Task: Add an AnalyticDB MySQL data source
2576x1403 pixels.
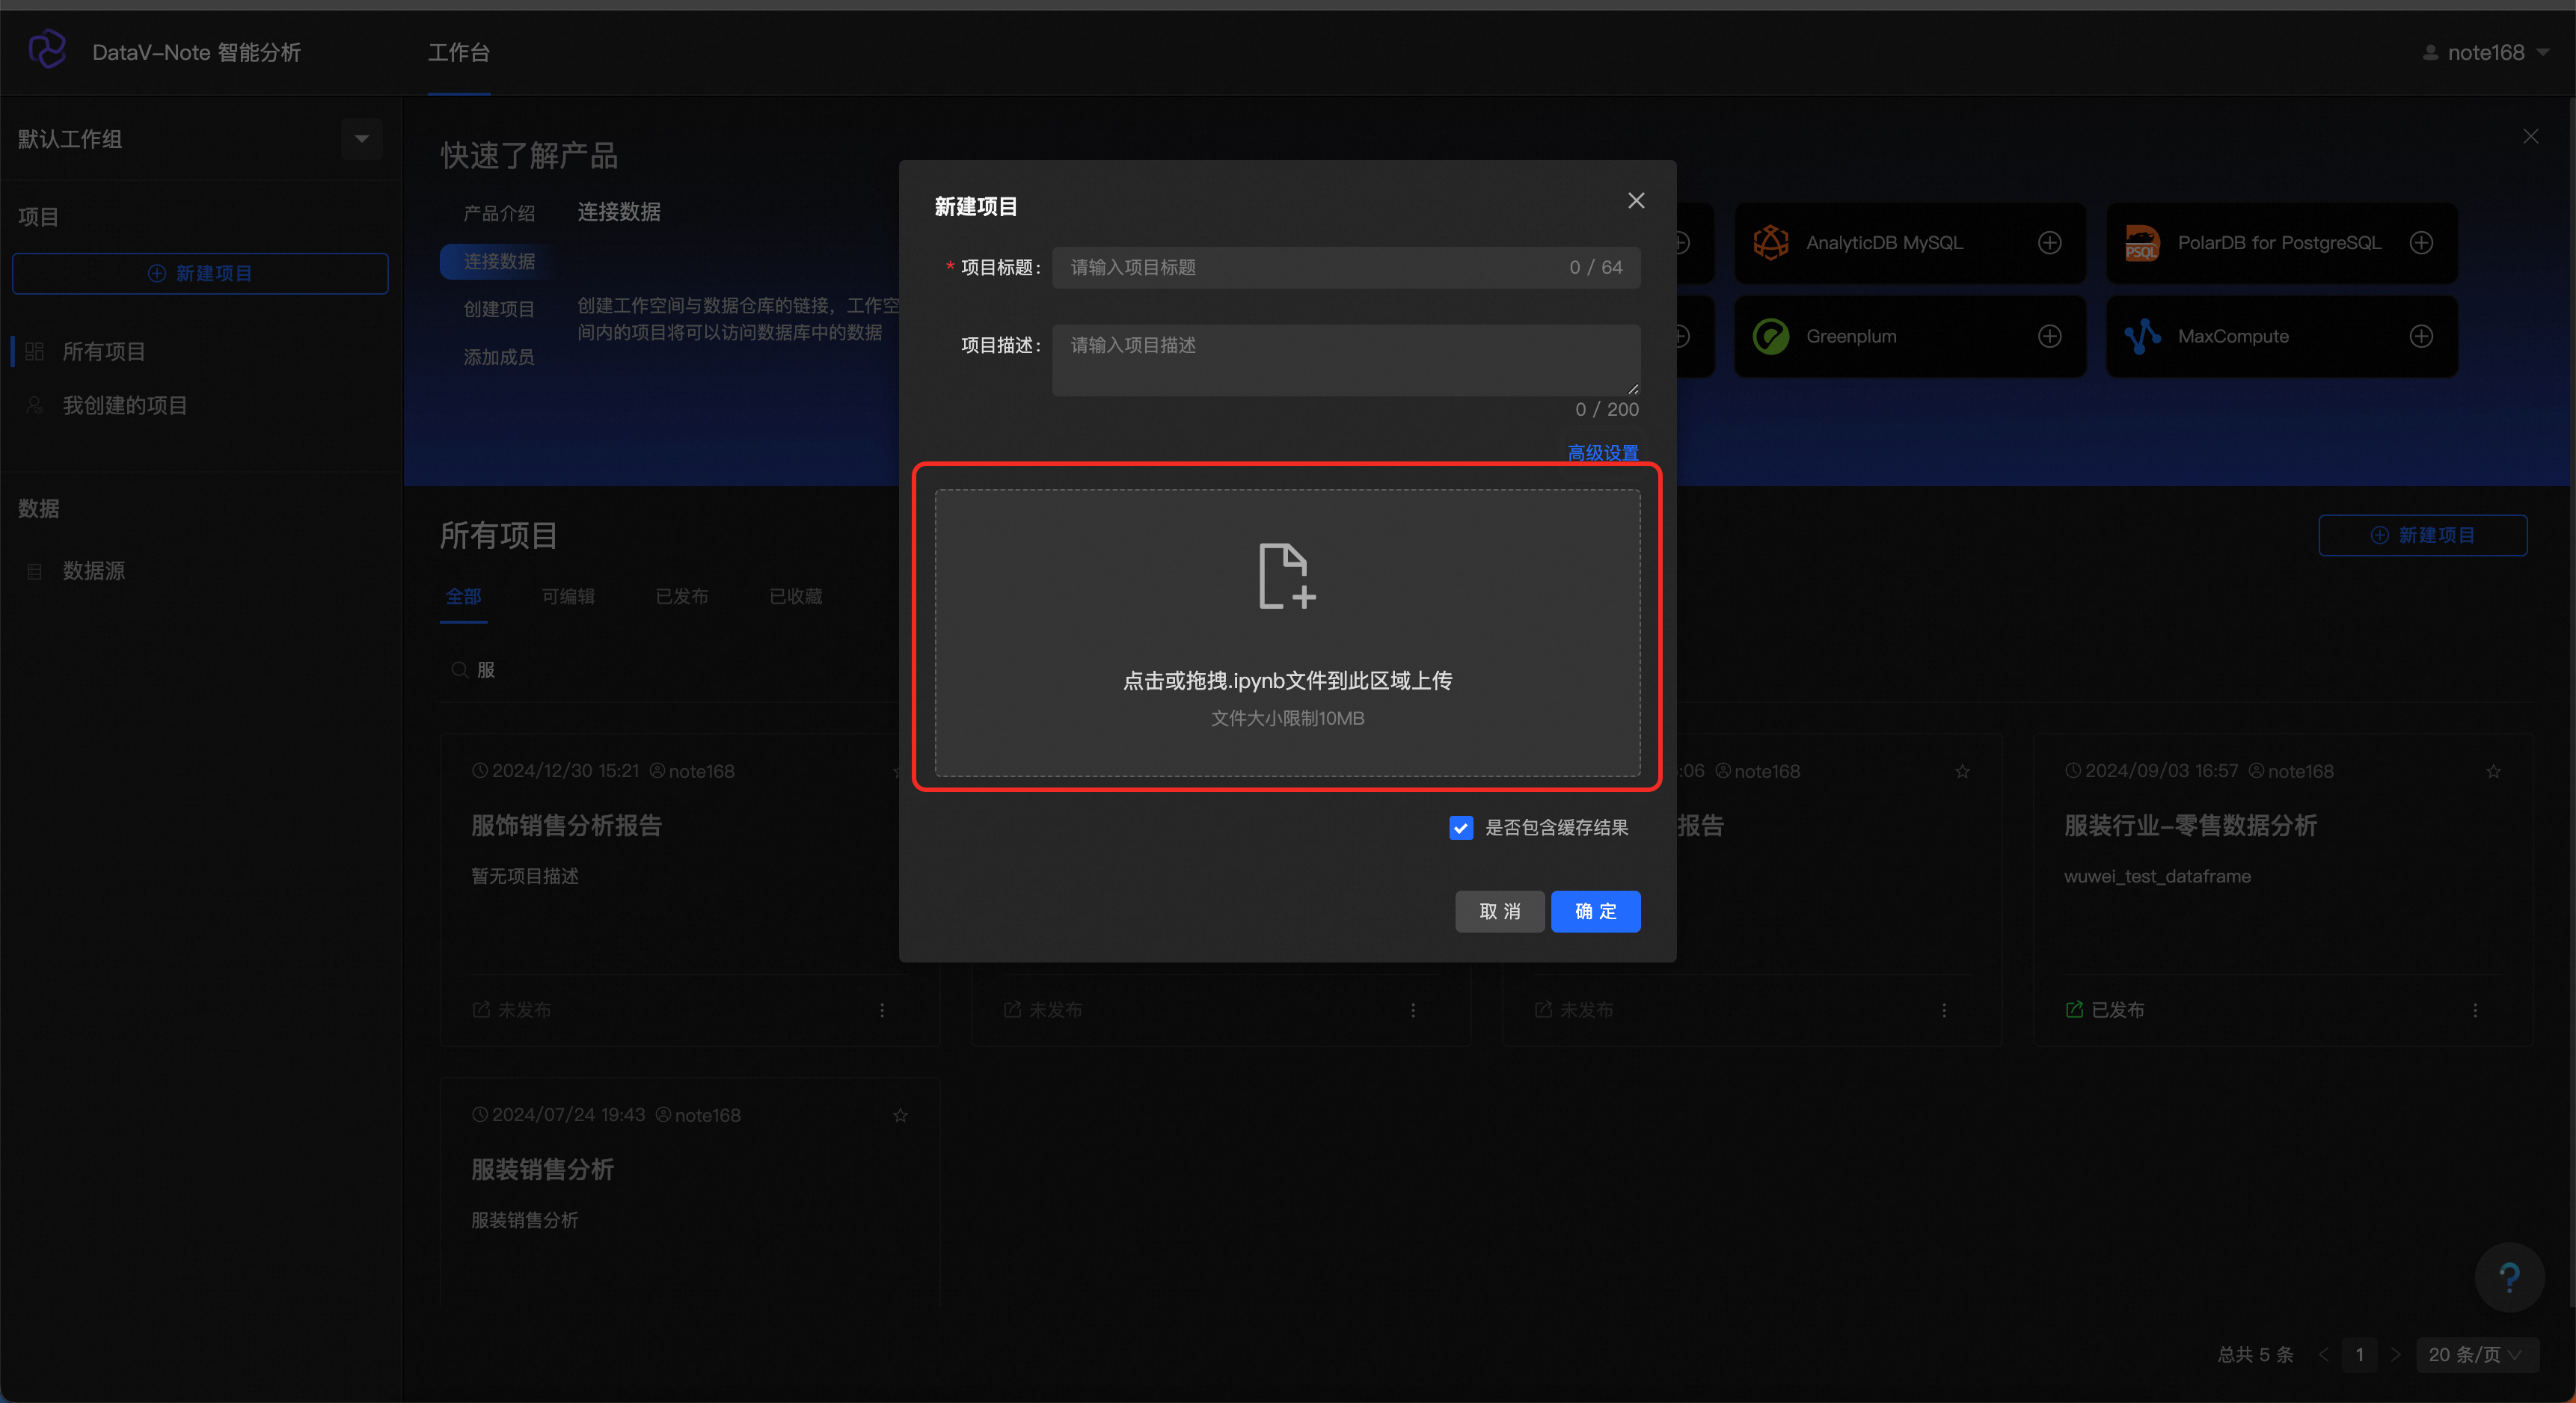Action: click(x=2051, y=242)
